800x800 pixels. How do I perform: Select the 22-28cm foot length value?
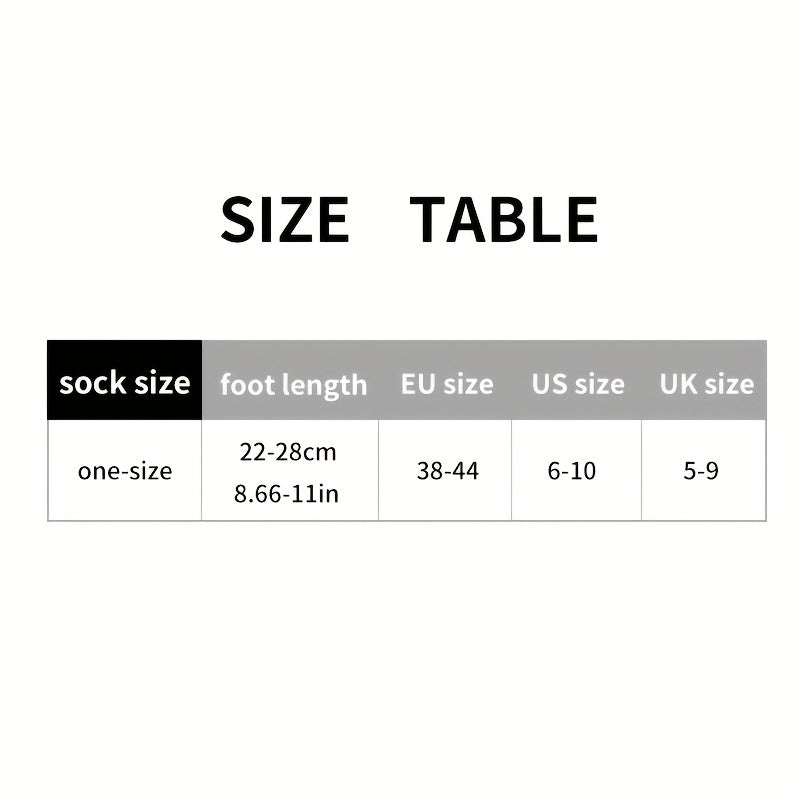tap(288, 452)
